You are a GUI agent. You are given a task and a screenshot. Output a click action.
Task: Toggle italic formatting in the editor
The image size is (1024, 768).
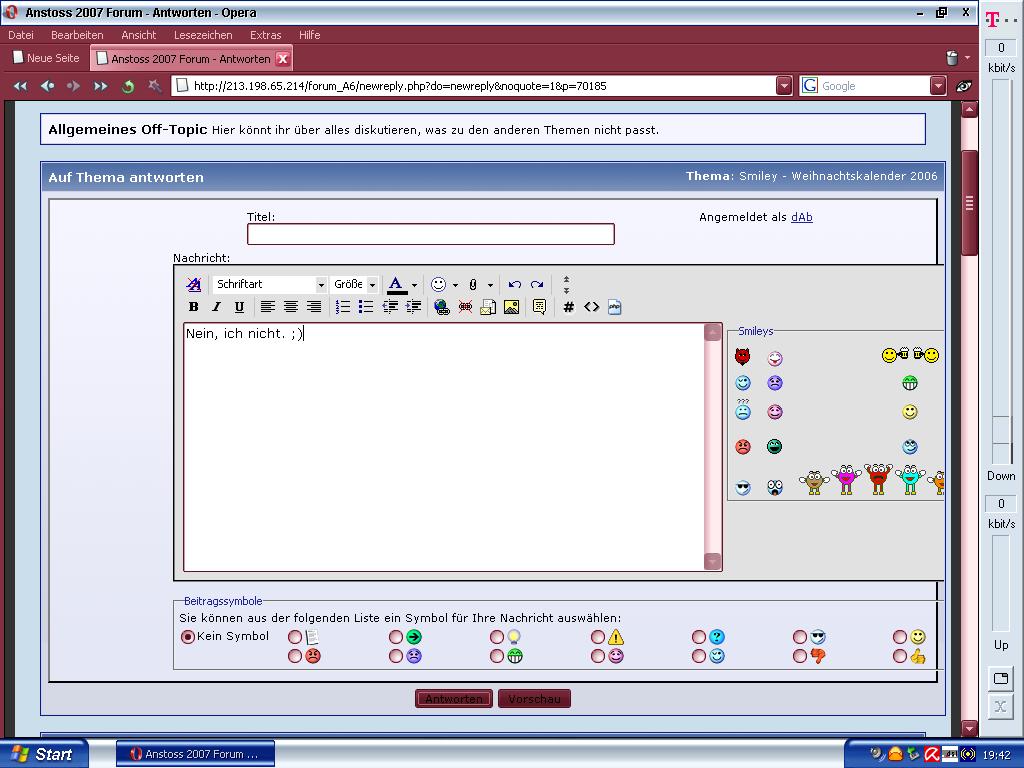(x=216, y=307)
